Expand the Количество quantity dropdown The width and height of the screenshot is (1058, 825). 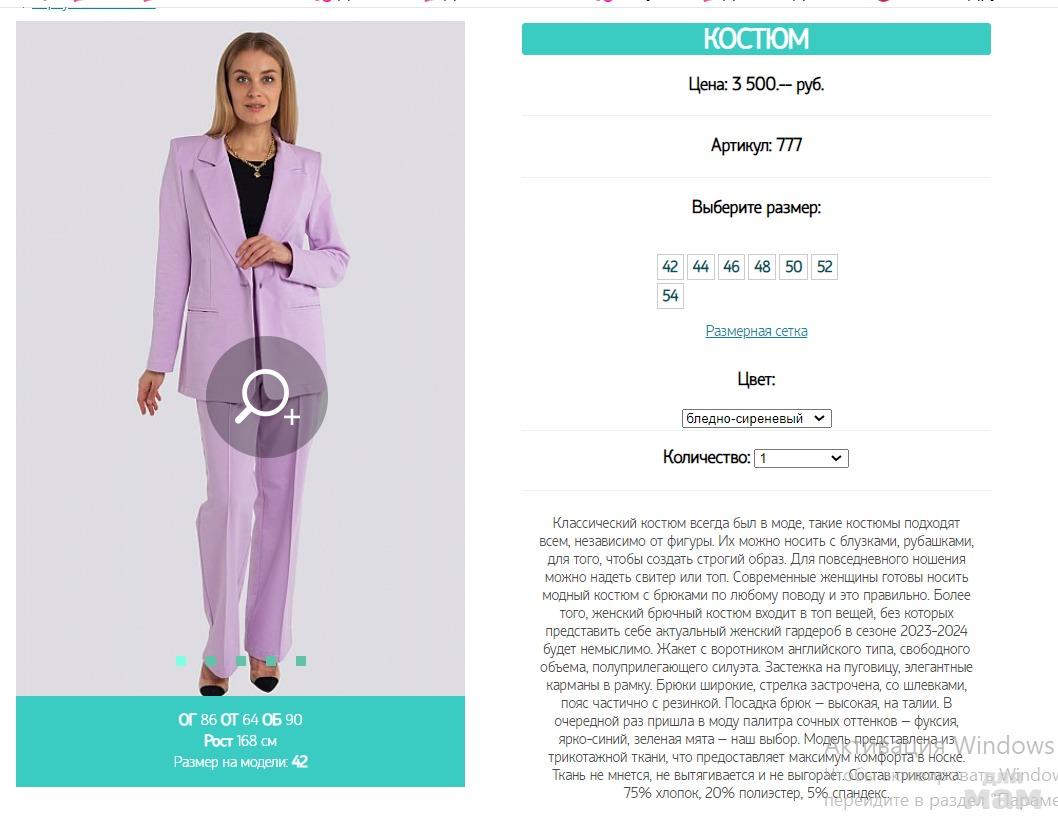[801, 458]
